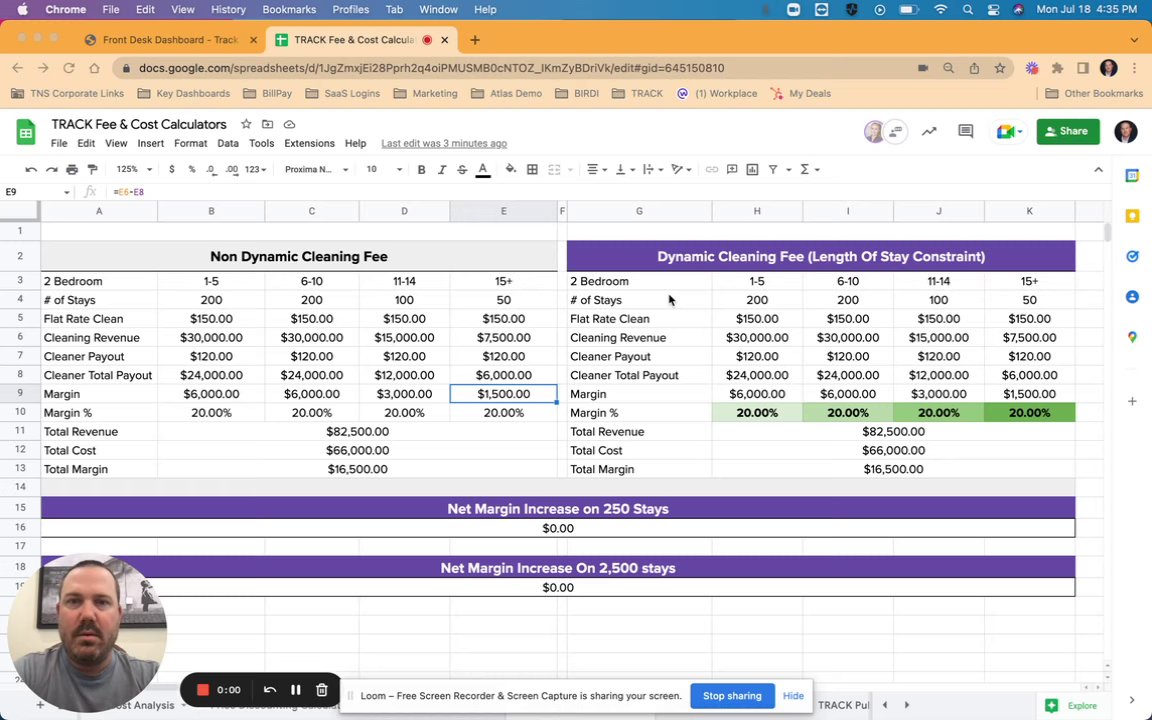The width and height of the screenshot is (1152, 720).
Task: Open Last edit was 3 minutes ago
Action: coord(444,143)
